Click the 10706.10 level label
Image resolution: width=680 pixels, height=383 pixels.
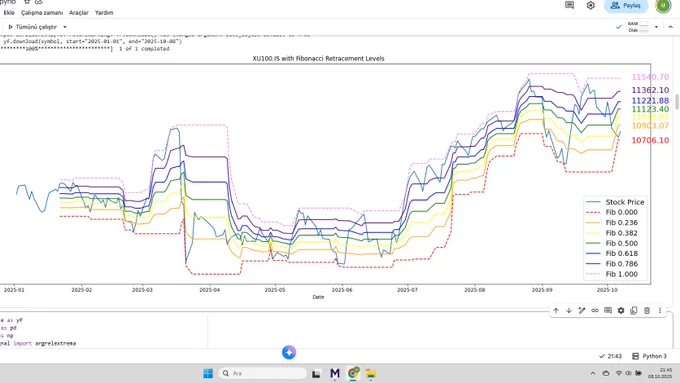click(650, 141)
